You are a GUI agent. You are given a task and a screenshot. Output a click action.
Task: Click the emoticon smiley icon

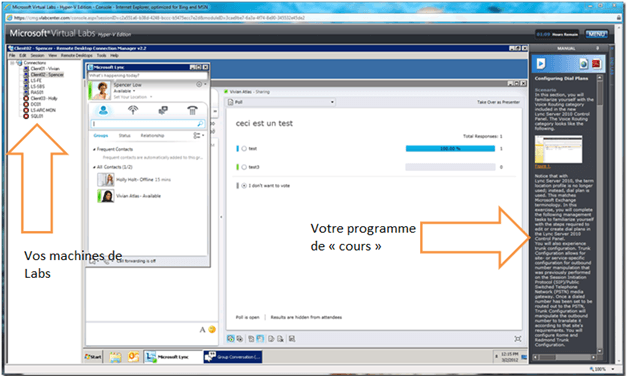click(212, 329)
